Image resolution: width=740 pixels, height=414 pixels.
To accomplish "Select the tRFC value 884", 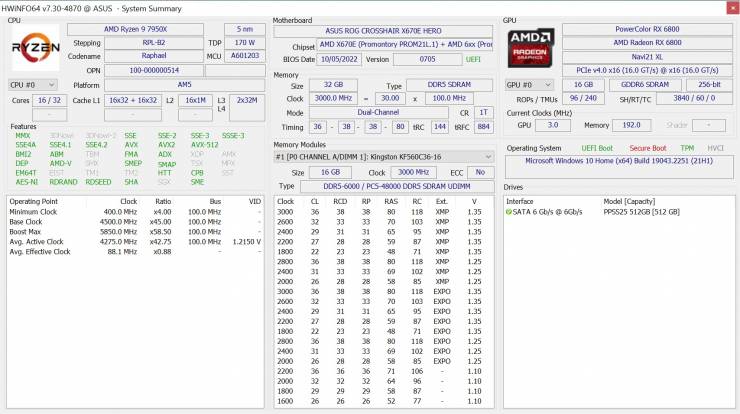I will (x=484, y=127).
